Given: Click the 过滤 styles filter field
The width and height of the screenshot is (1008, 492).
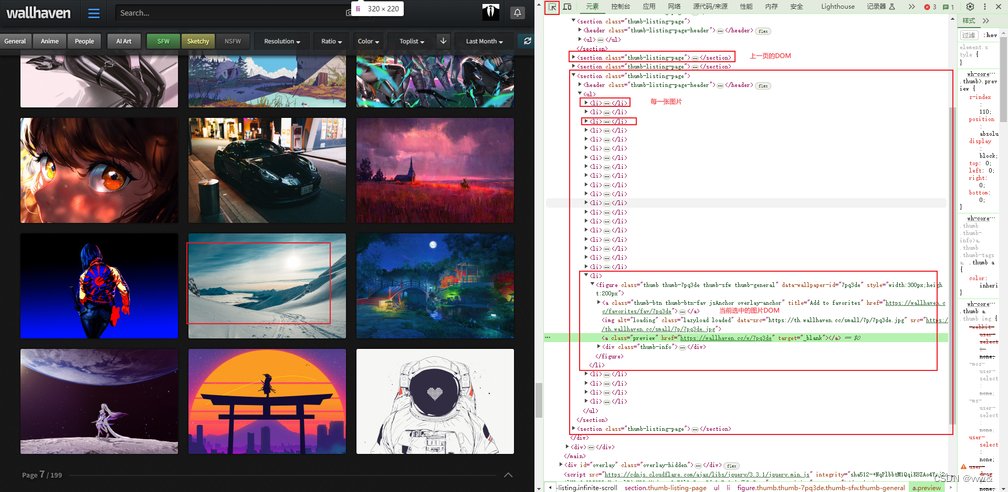Looking at the screenshot, I should (x=970, y=35).
